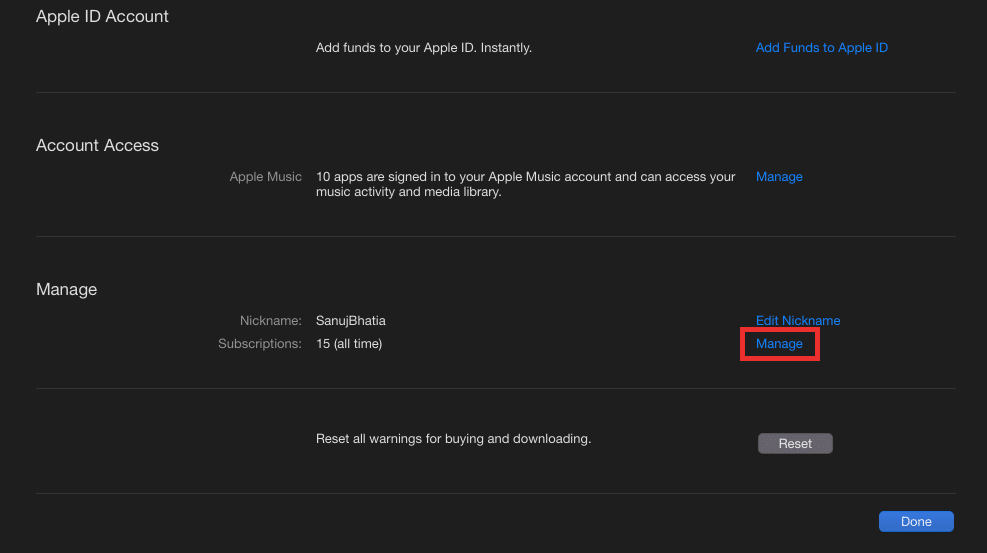Screen dimensions: 987x553
Task: Click the 'Account Access' section heading
Action: [x=97, y=145]
